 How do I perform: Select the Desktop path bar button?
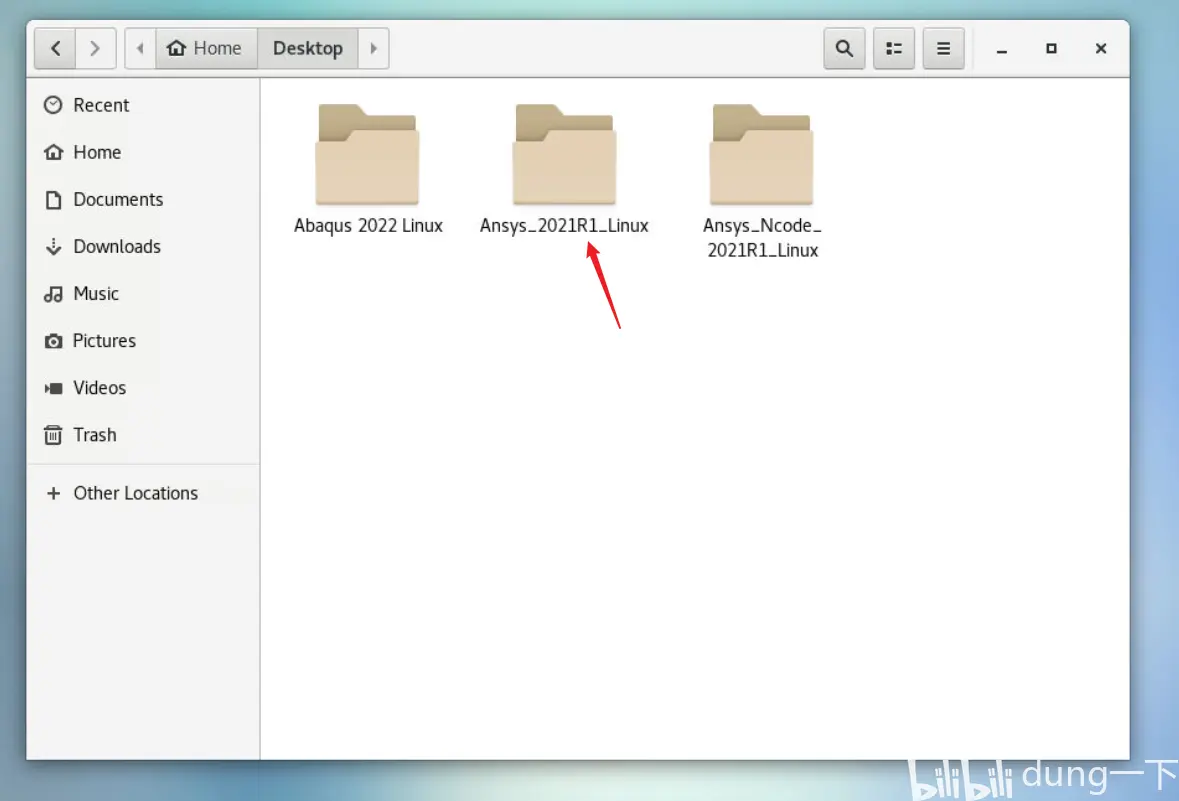click(308, 48)
